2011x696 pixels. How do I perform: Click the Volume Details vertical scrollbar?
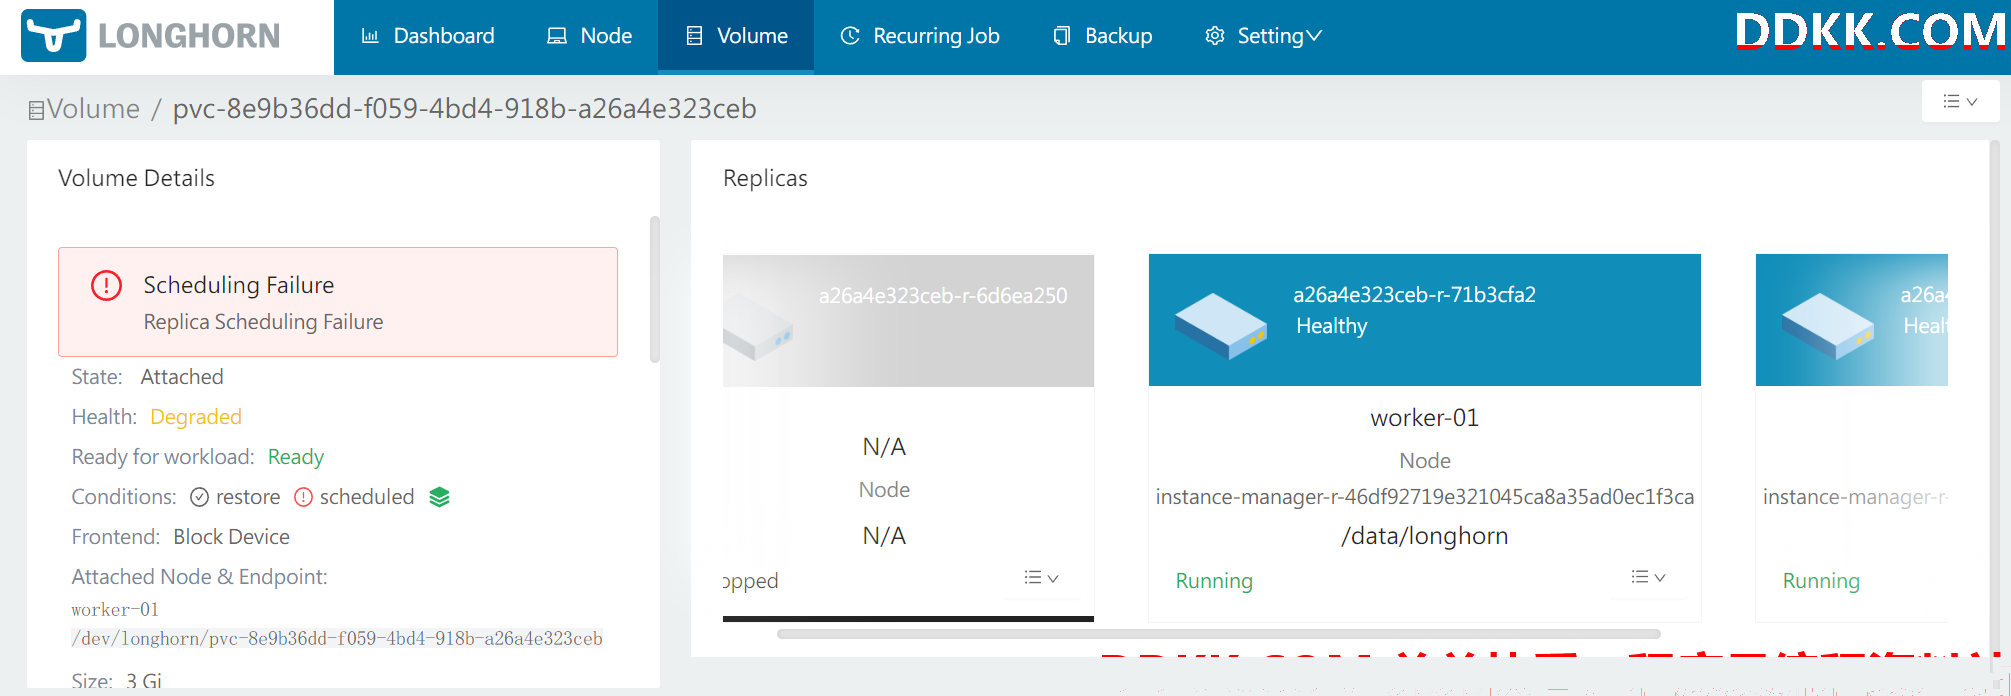coord(655,290)
